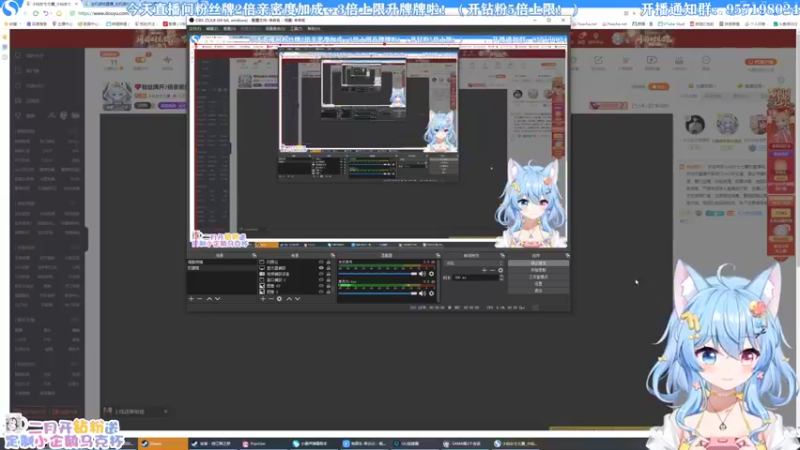This screenshot has width=800, height=450.
Task: Adjust second mixer track volume slider
Action: [378, 293]
